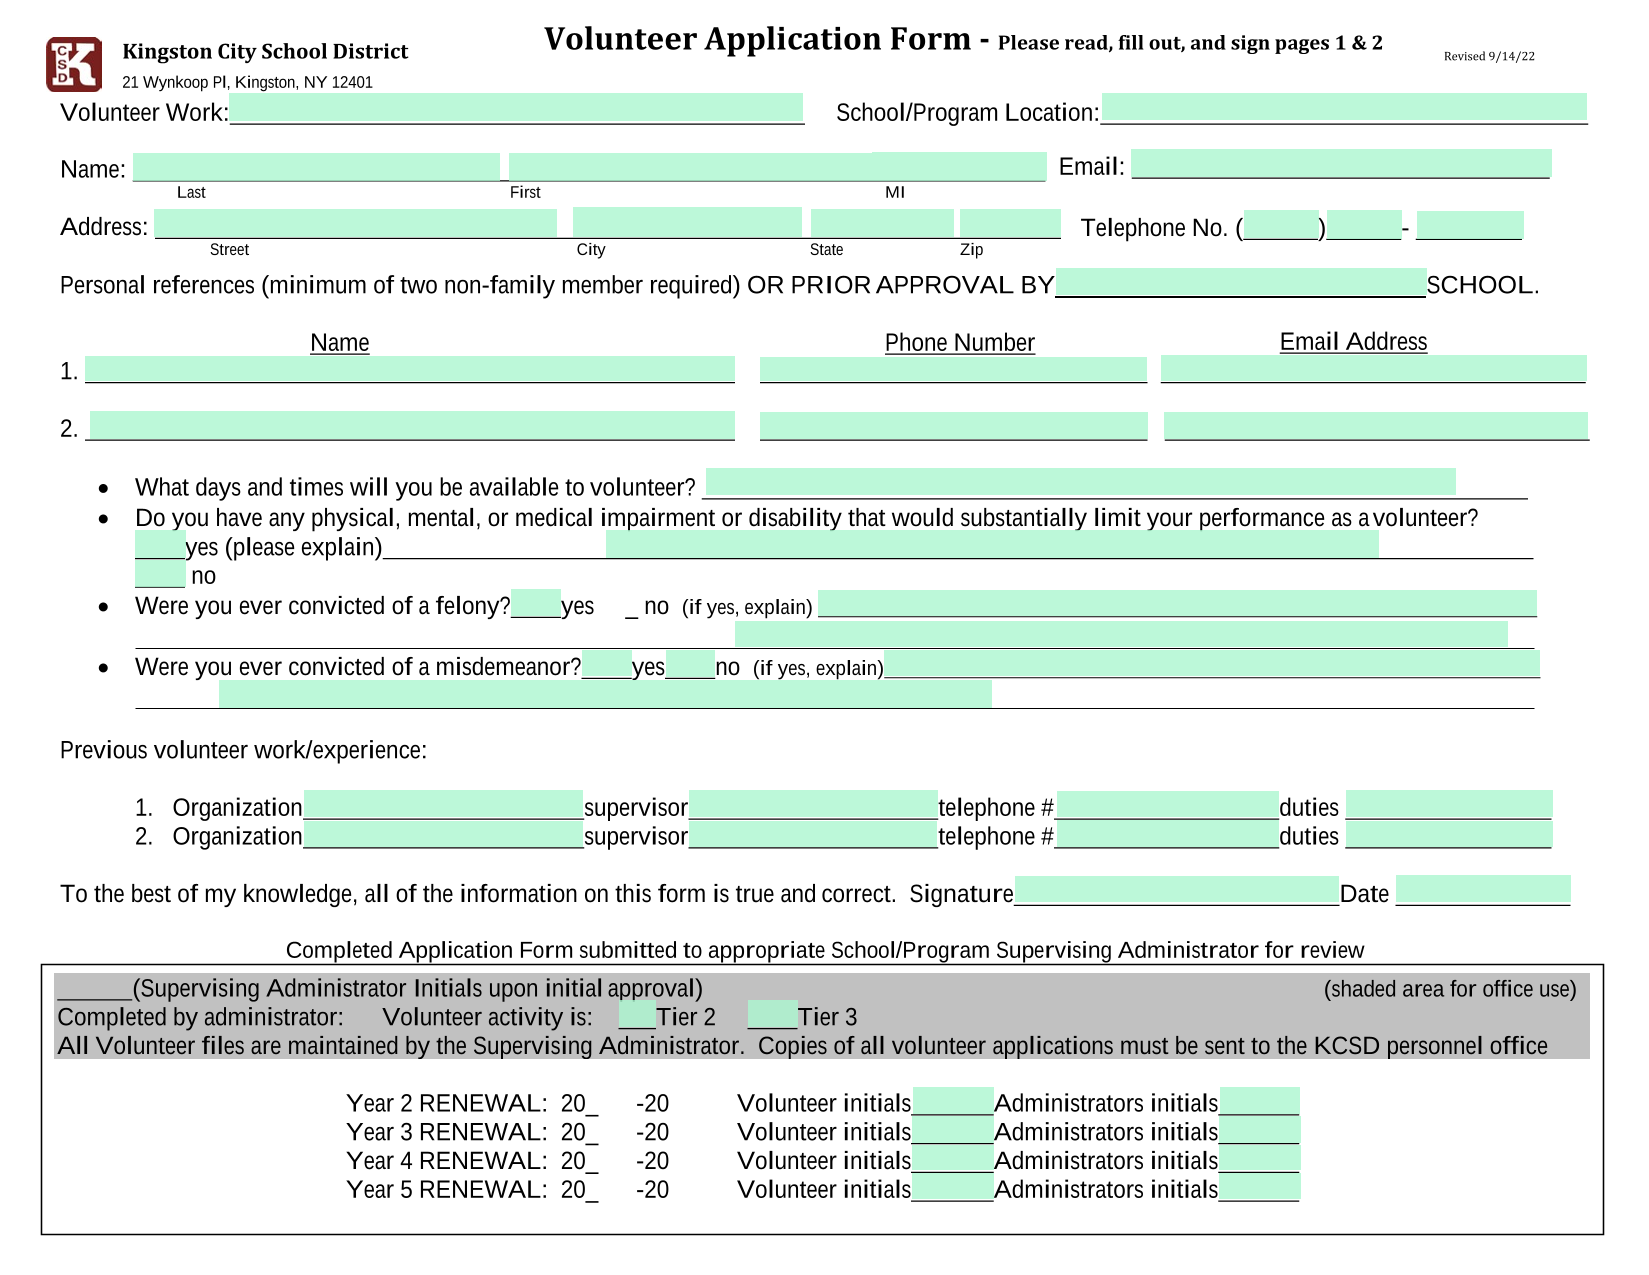The image size is (1649, 1275).
Task: Click reference 2 Email Address field
Action: (x=1376, y=425)
